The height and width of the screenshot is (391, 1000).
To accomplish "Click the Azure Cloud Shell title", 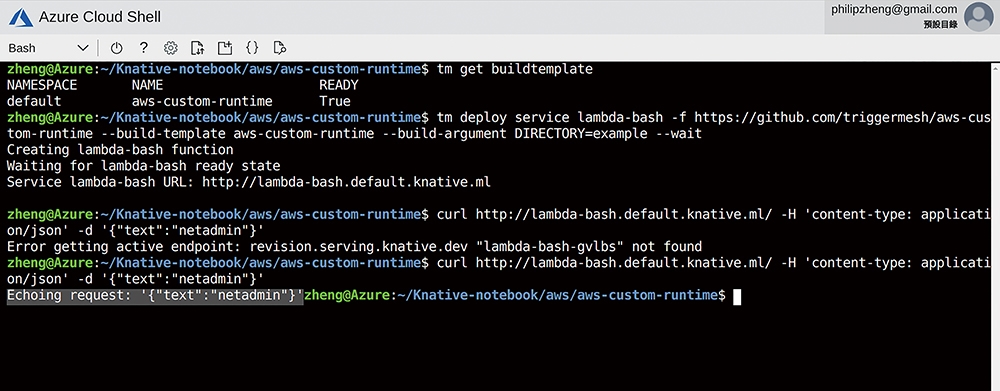I will point(100,17).
